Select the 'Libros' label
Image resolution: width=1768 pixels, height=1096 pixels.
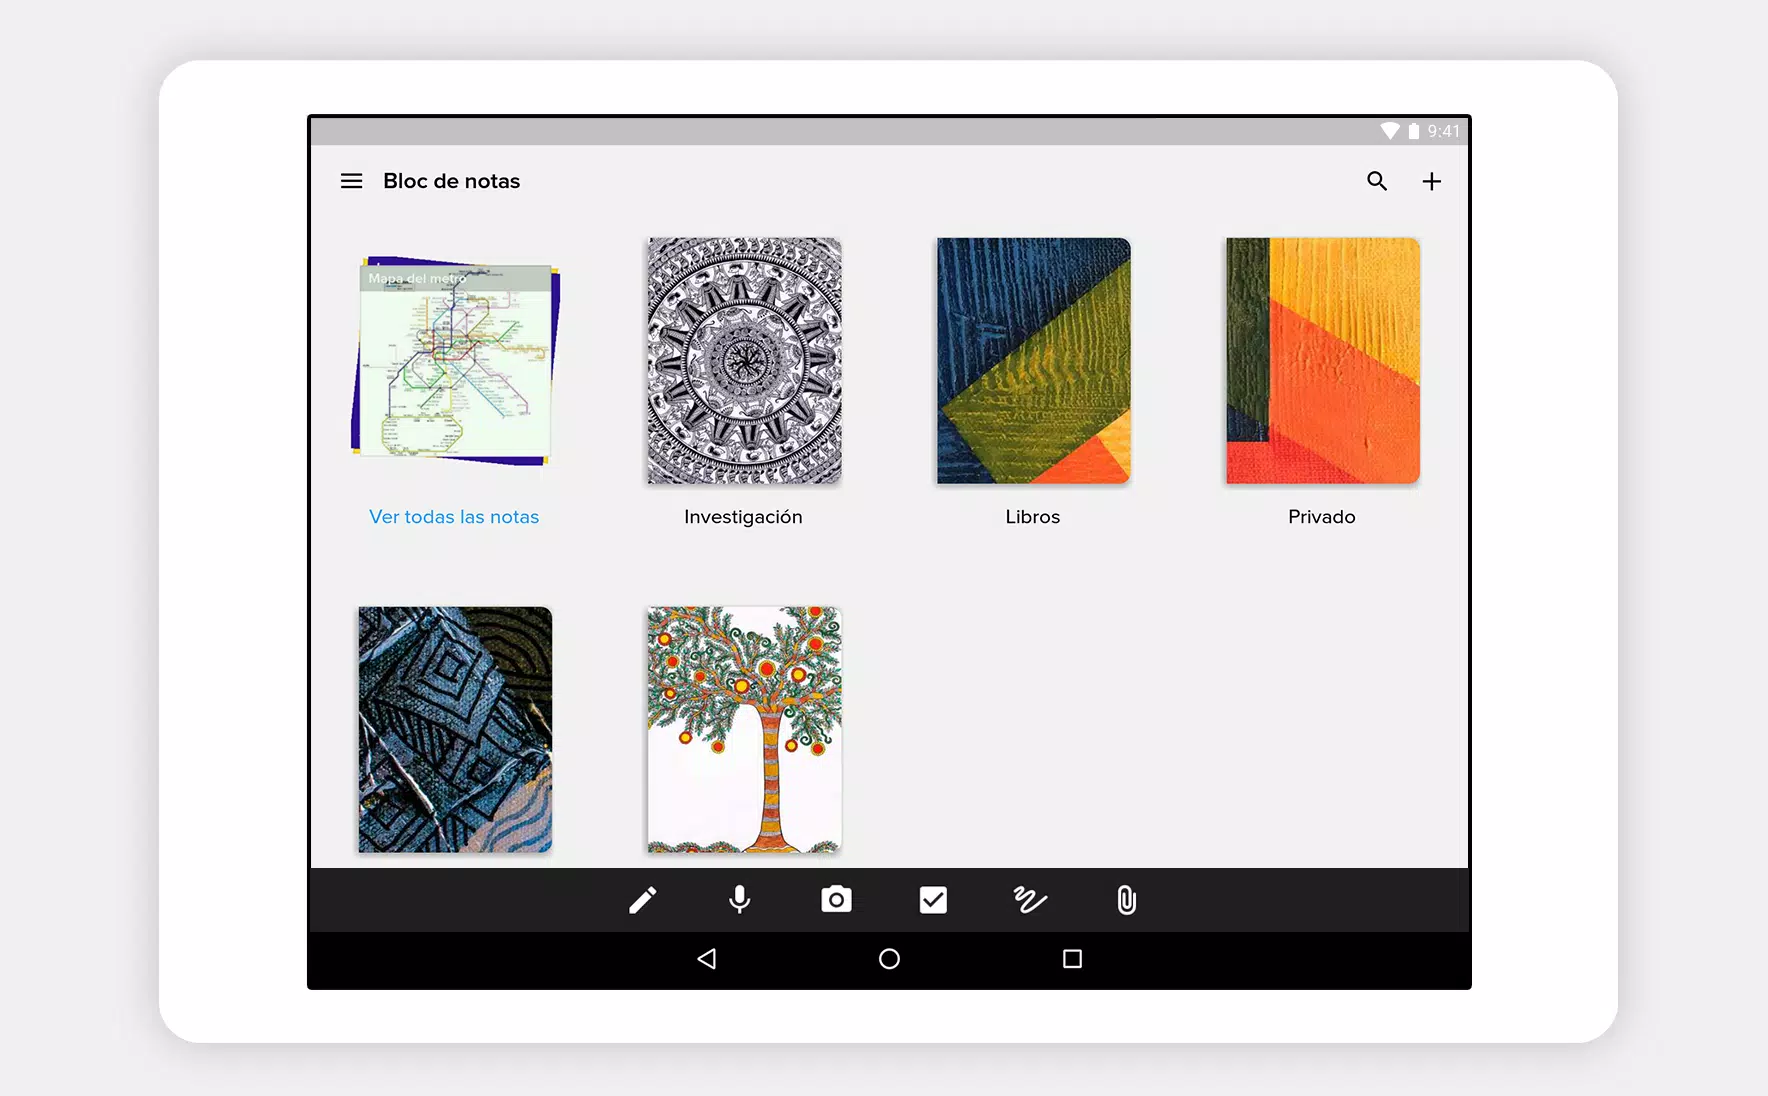point(1033,517)
